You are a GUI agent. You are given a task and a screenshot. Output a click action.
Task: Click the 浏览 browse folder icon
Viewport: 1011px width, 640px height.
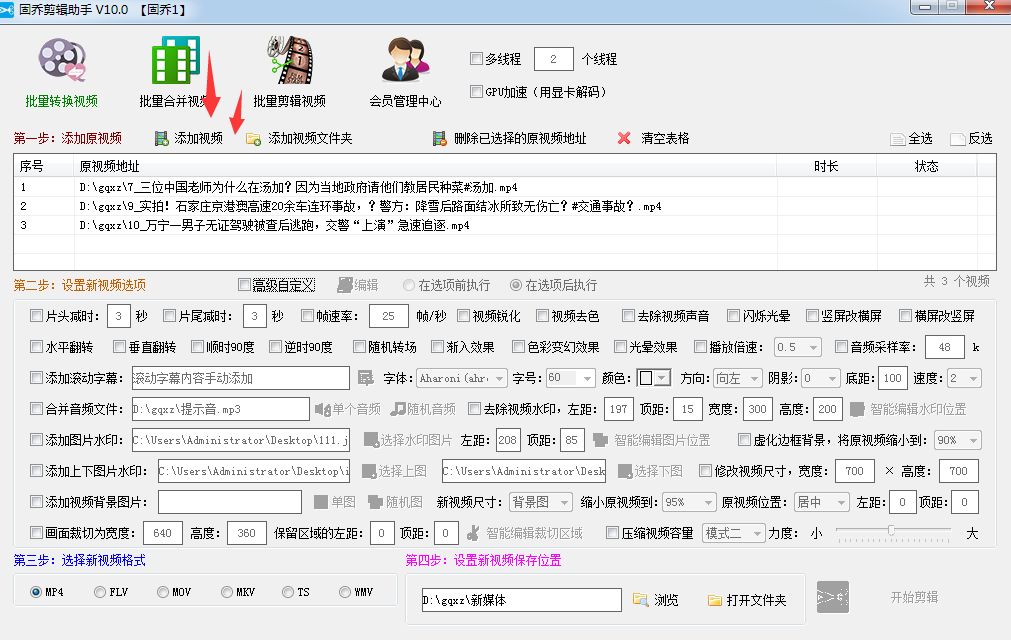pos(640,600)
